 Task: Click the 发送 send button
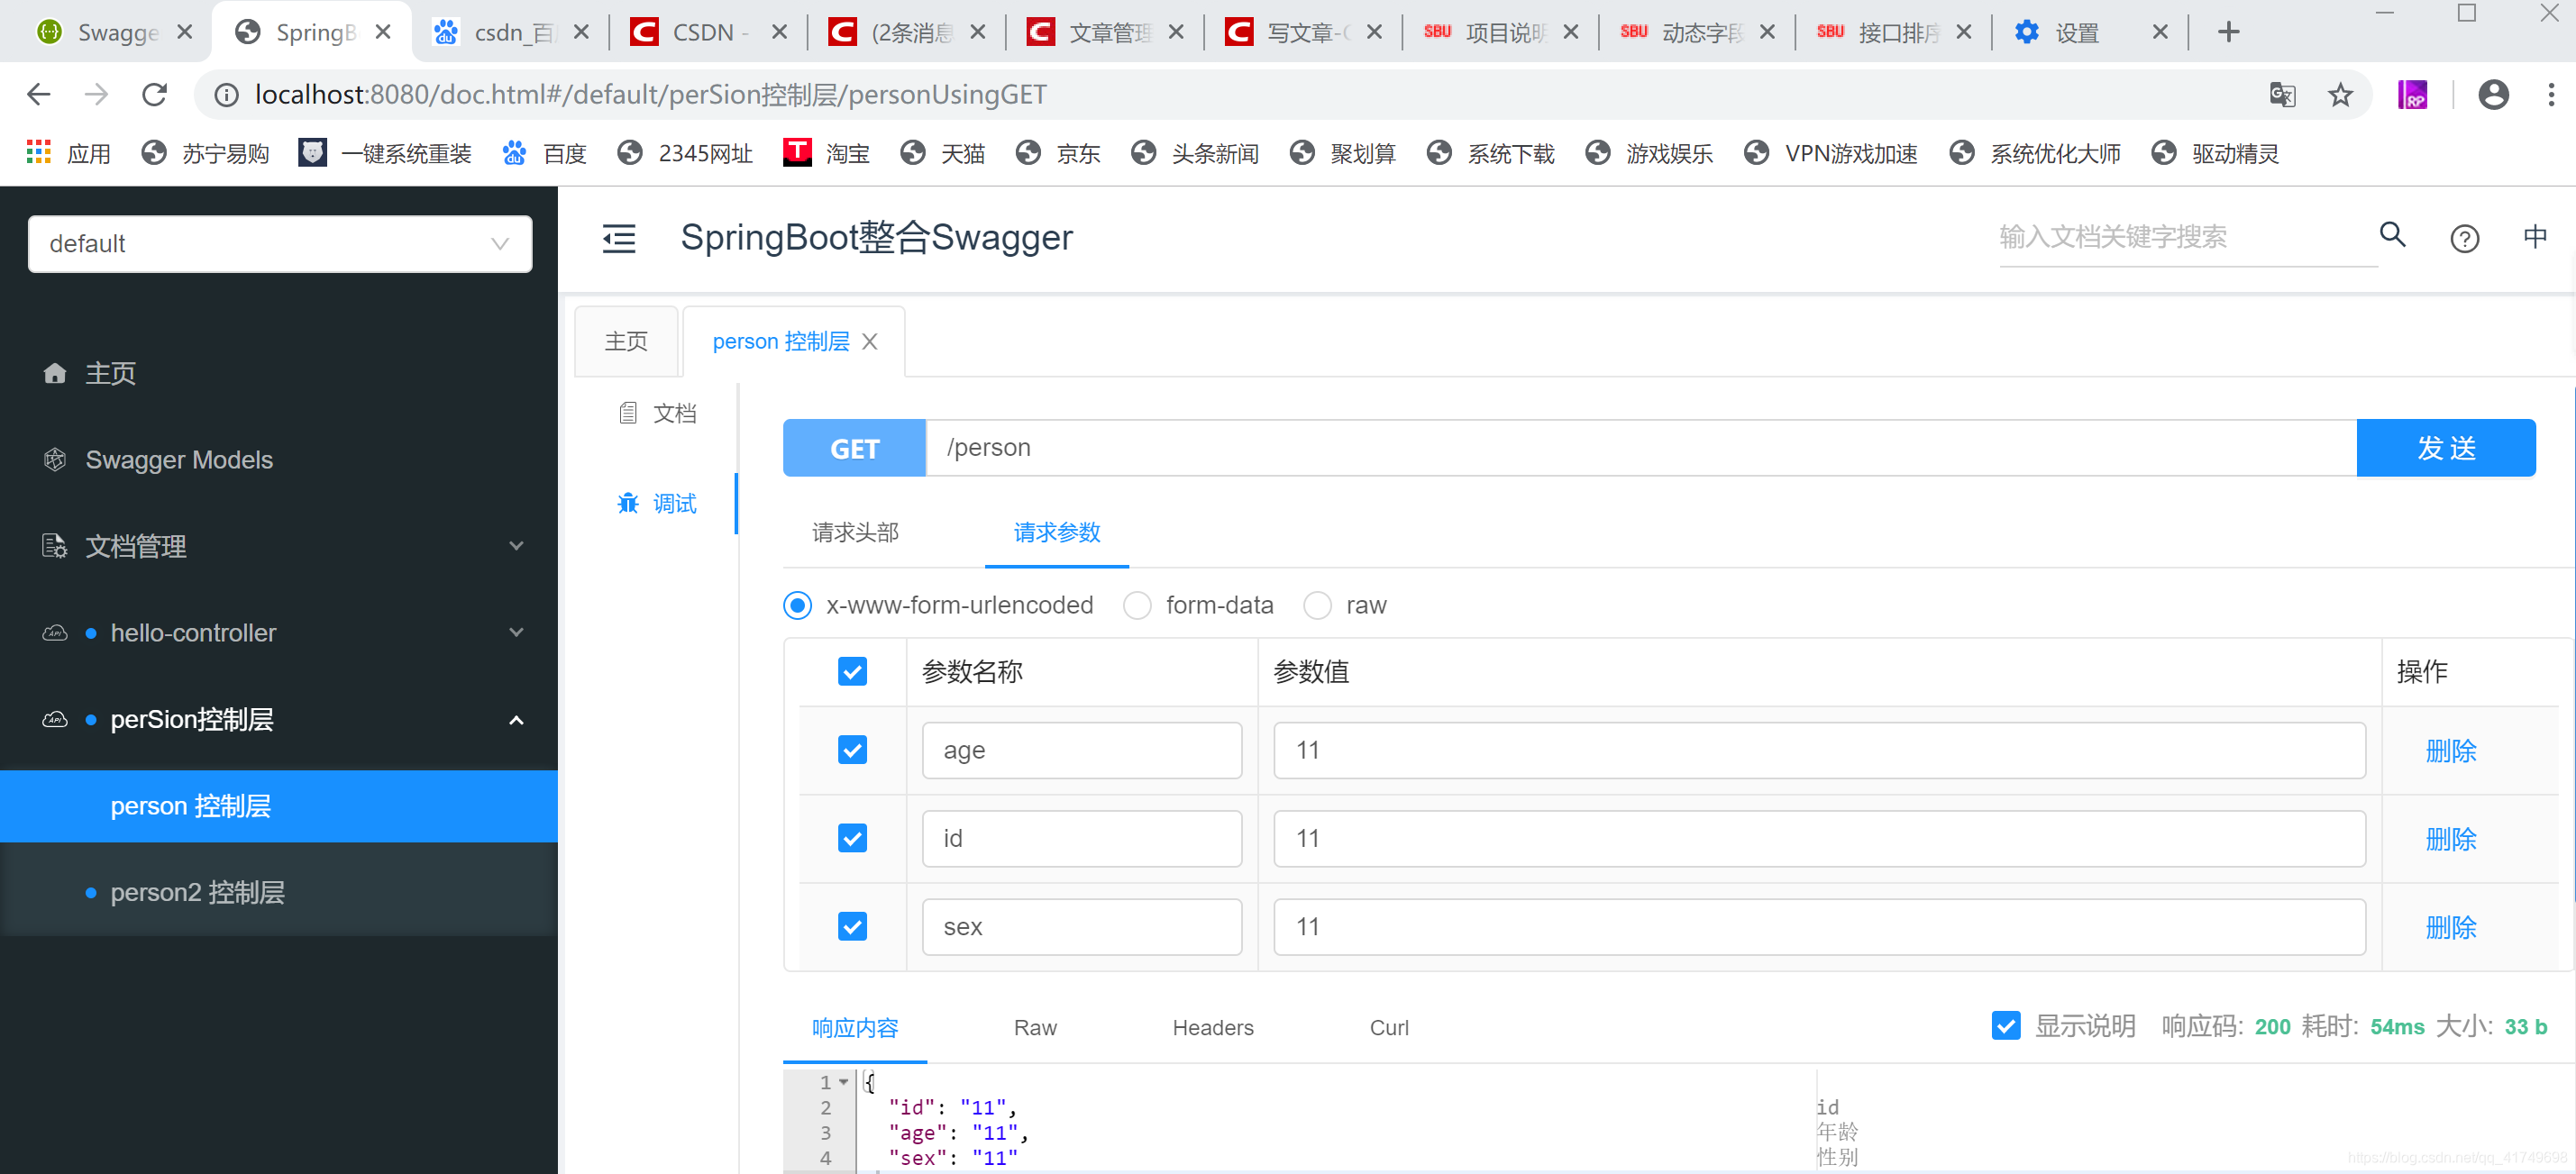pos(2446,447)
